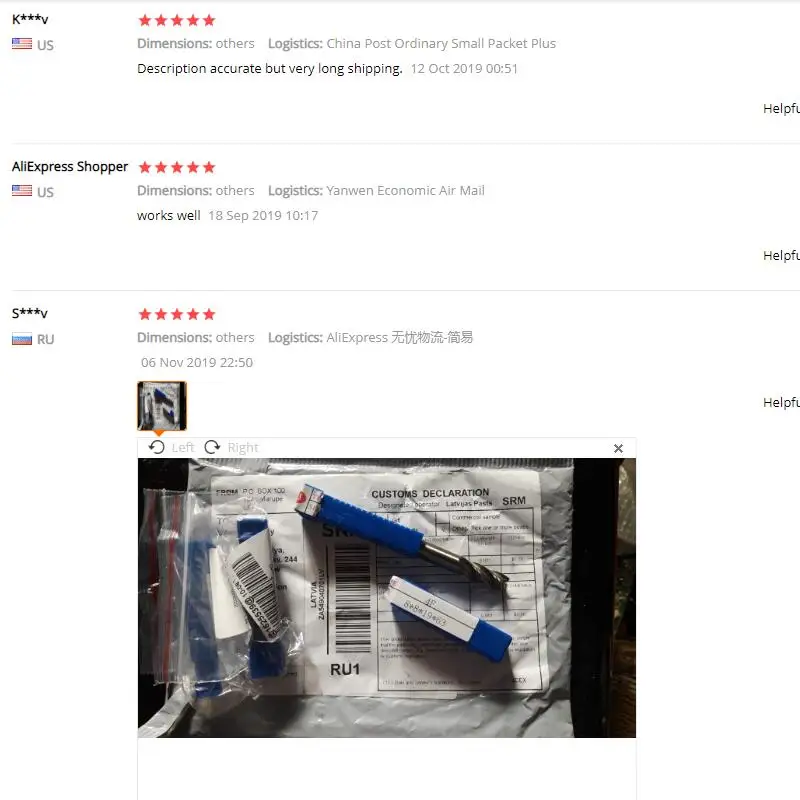This screenshot has height=800, width=800.
Task: Close the enlarged review photo viewer
Action: coord(618,448)
